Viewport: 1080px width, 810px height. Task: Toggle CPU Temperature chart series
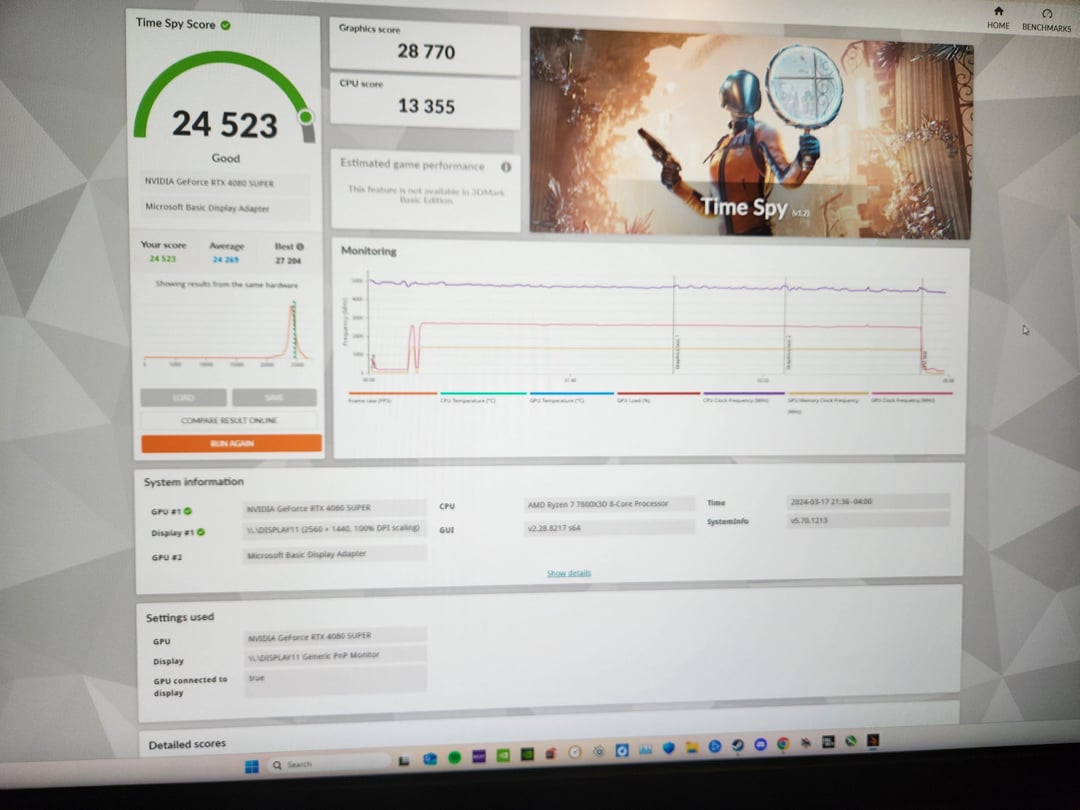coord(482,397)
